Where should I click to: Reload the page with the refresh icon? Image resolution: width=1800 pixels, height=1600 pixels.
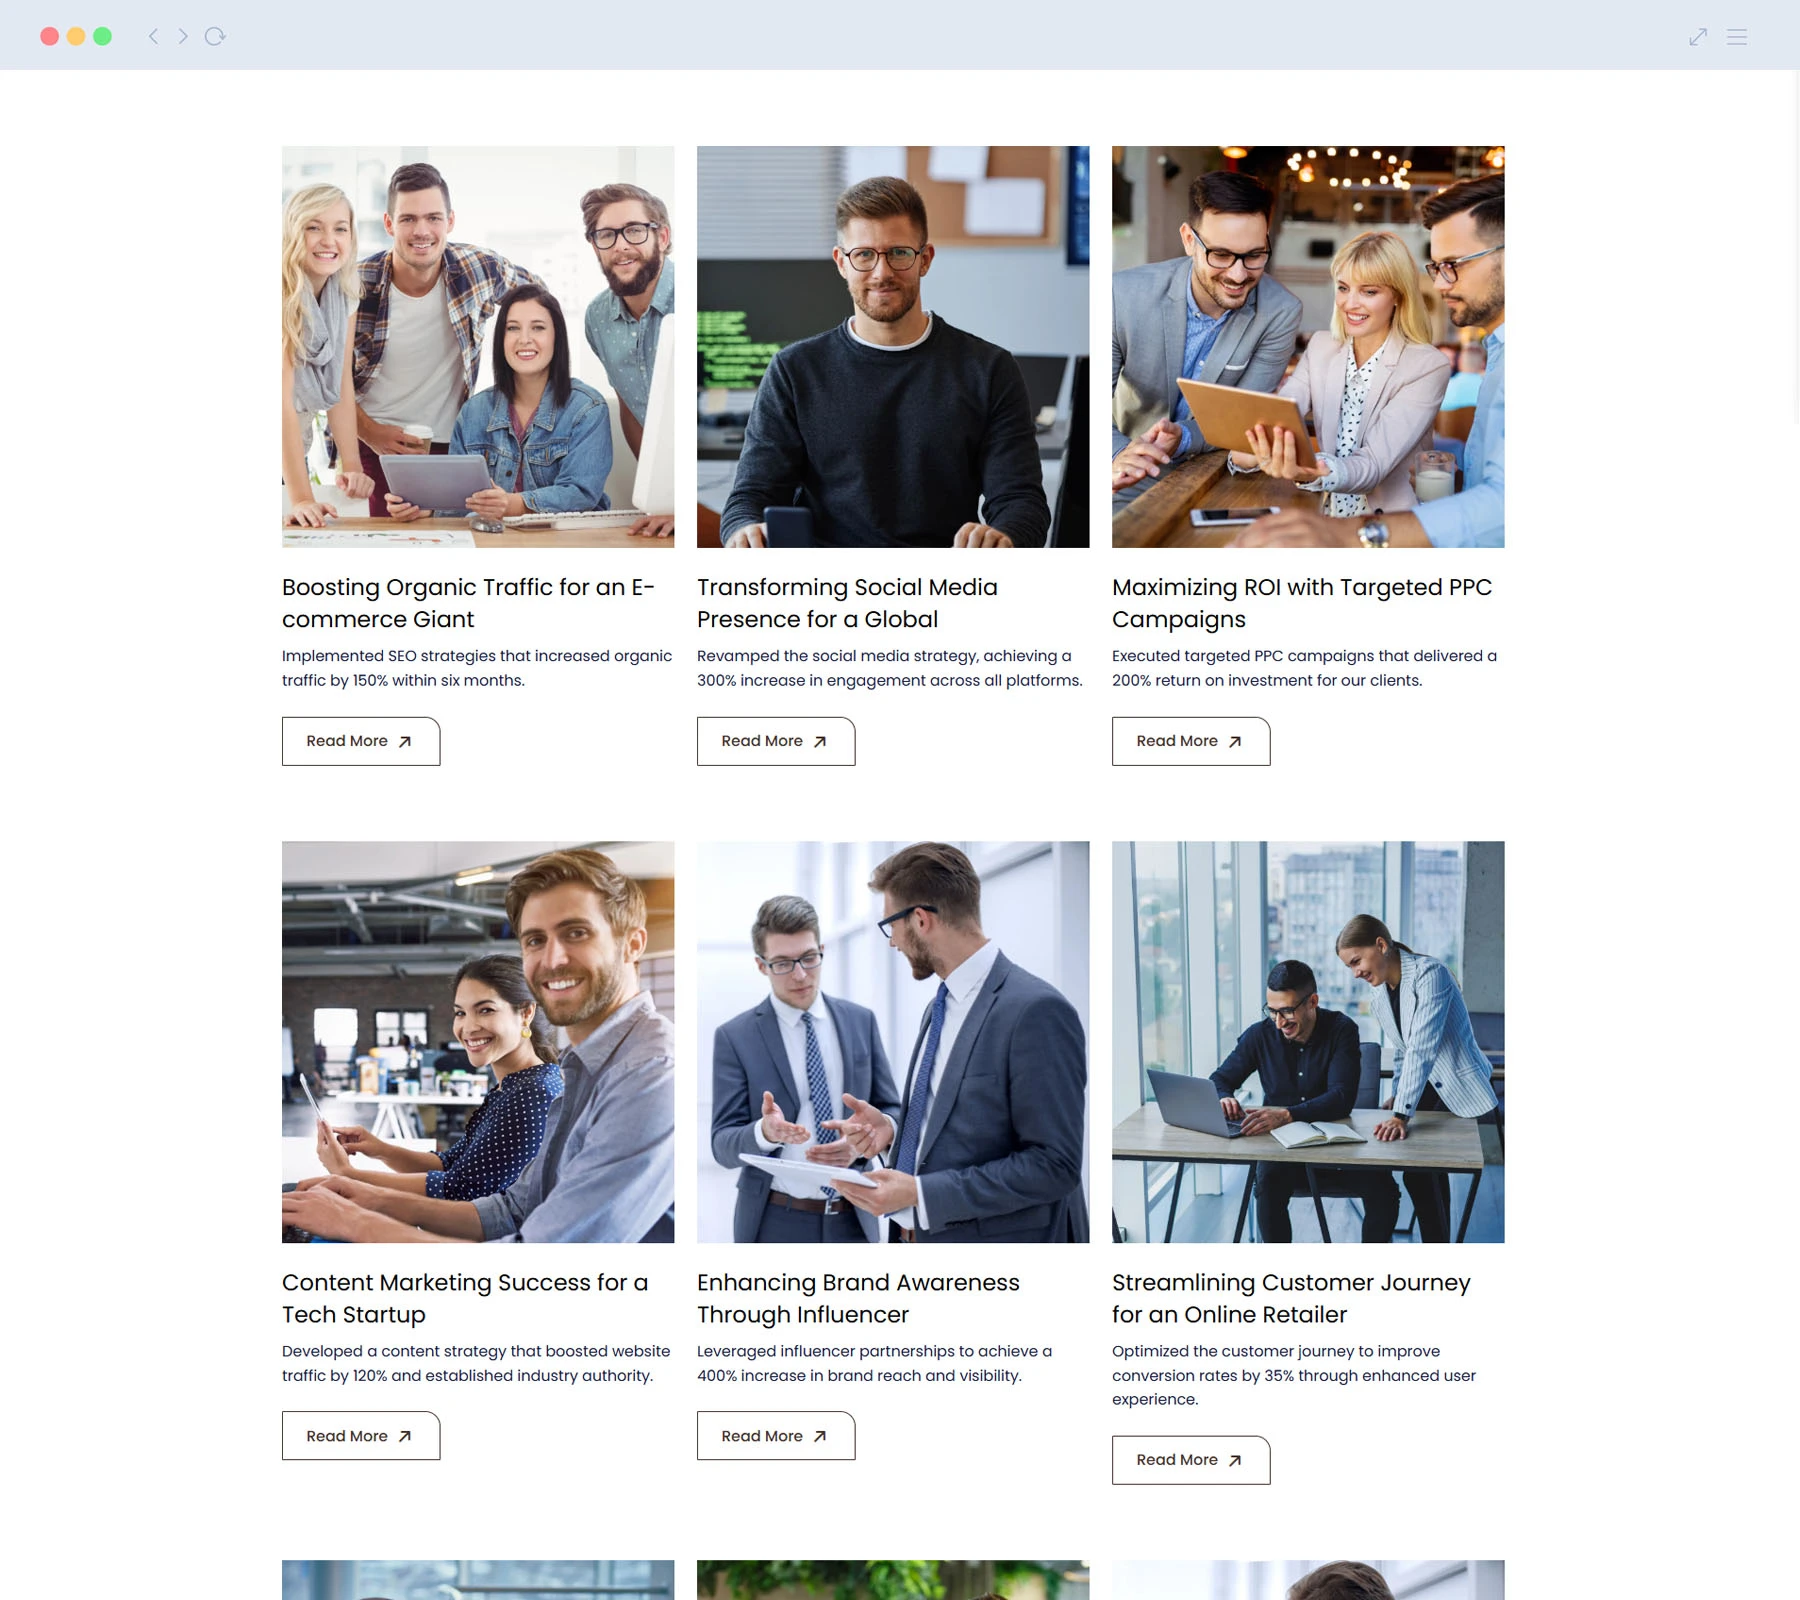215,36
